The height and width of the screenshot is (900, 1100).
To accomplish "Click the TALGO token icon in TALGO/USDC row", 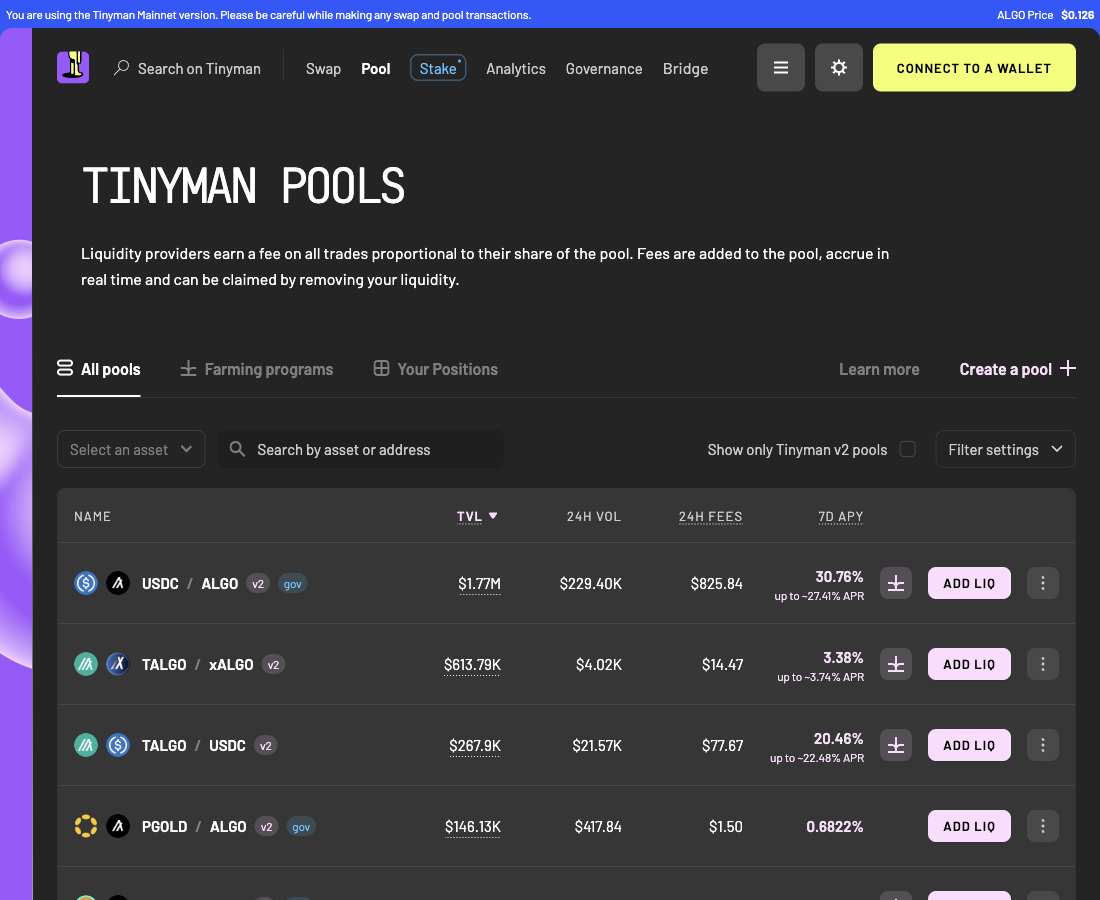I will 86,745.
